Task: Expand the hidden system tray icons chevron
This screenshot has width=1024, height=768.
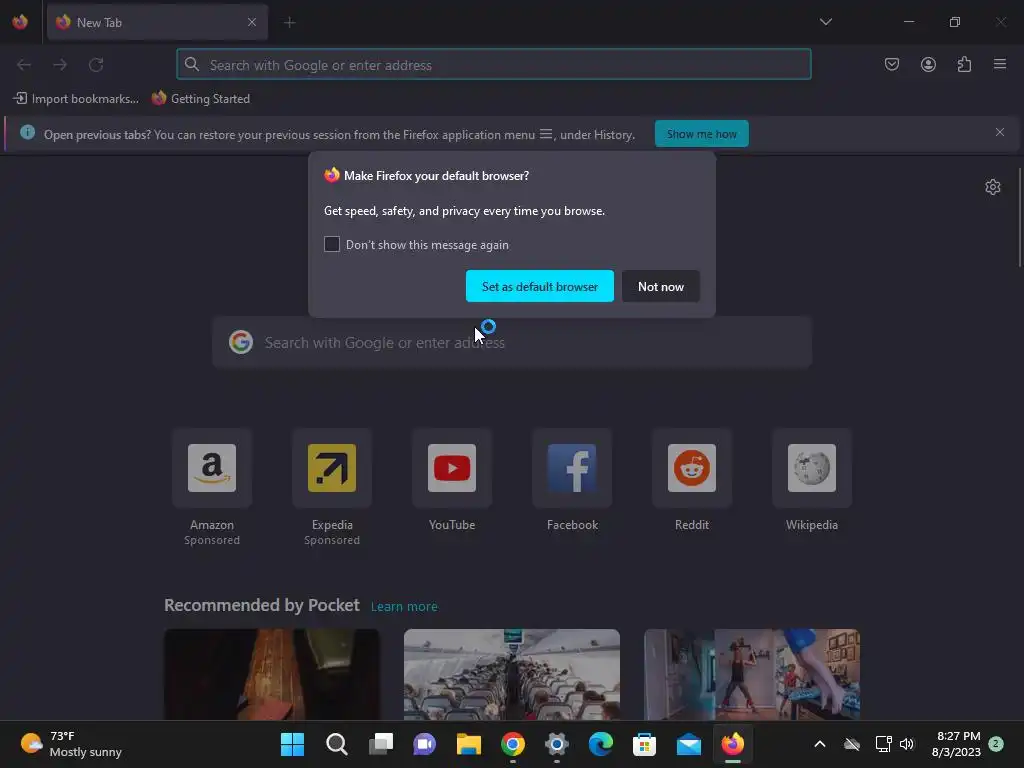Action: point(820,744)
